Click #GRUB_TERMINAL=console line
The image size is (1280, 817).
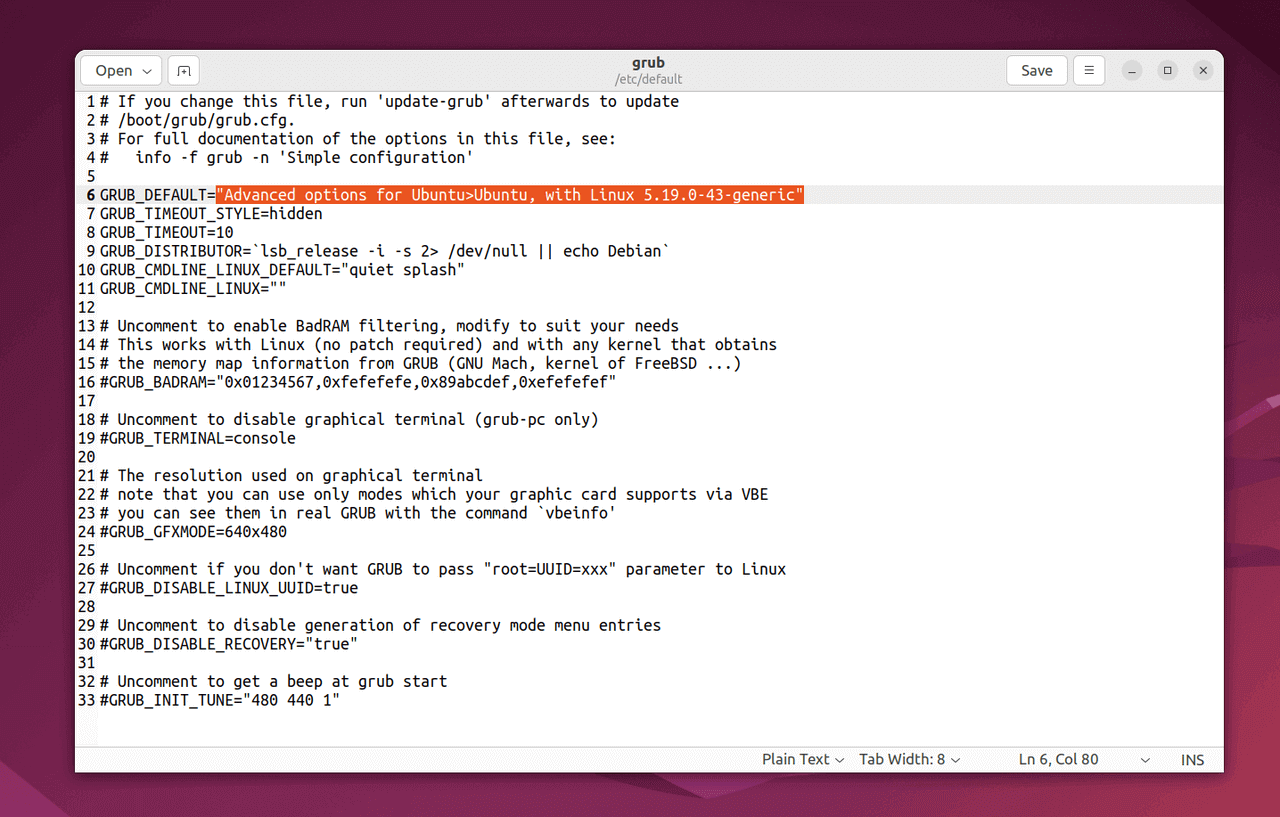[x=198, y=438]
